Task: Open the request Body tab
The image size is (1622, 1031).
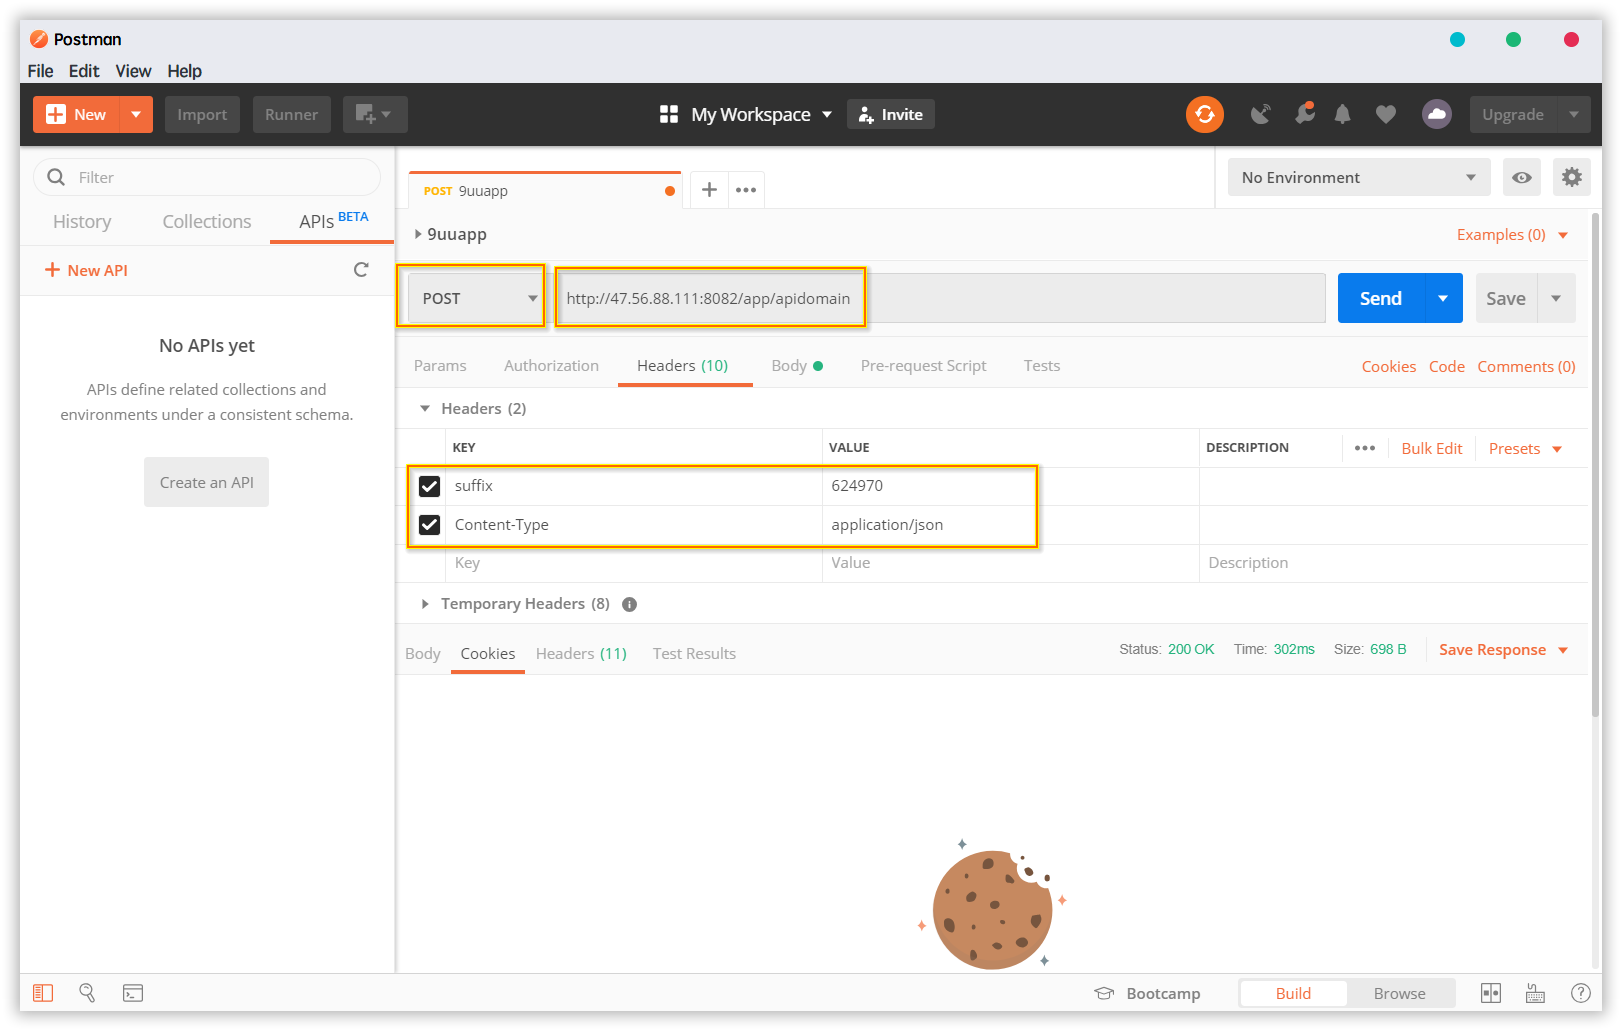Action: 797,366
